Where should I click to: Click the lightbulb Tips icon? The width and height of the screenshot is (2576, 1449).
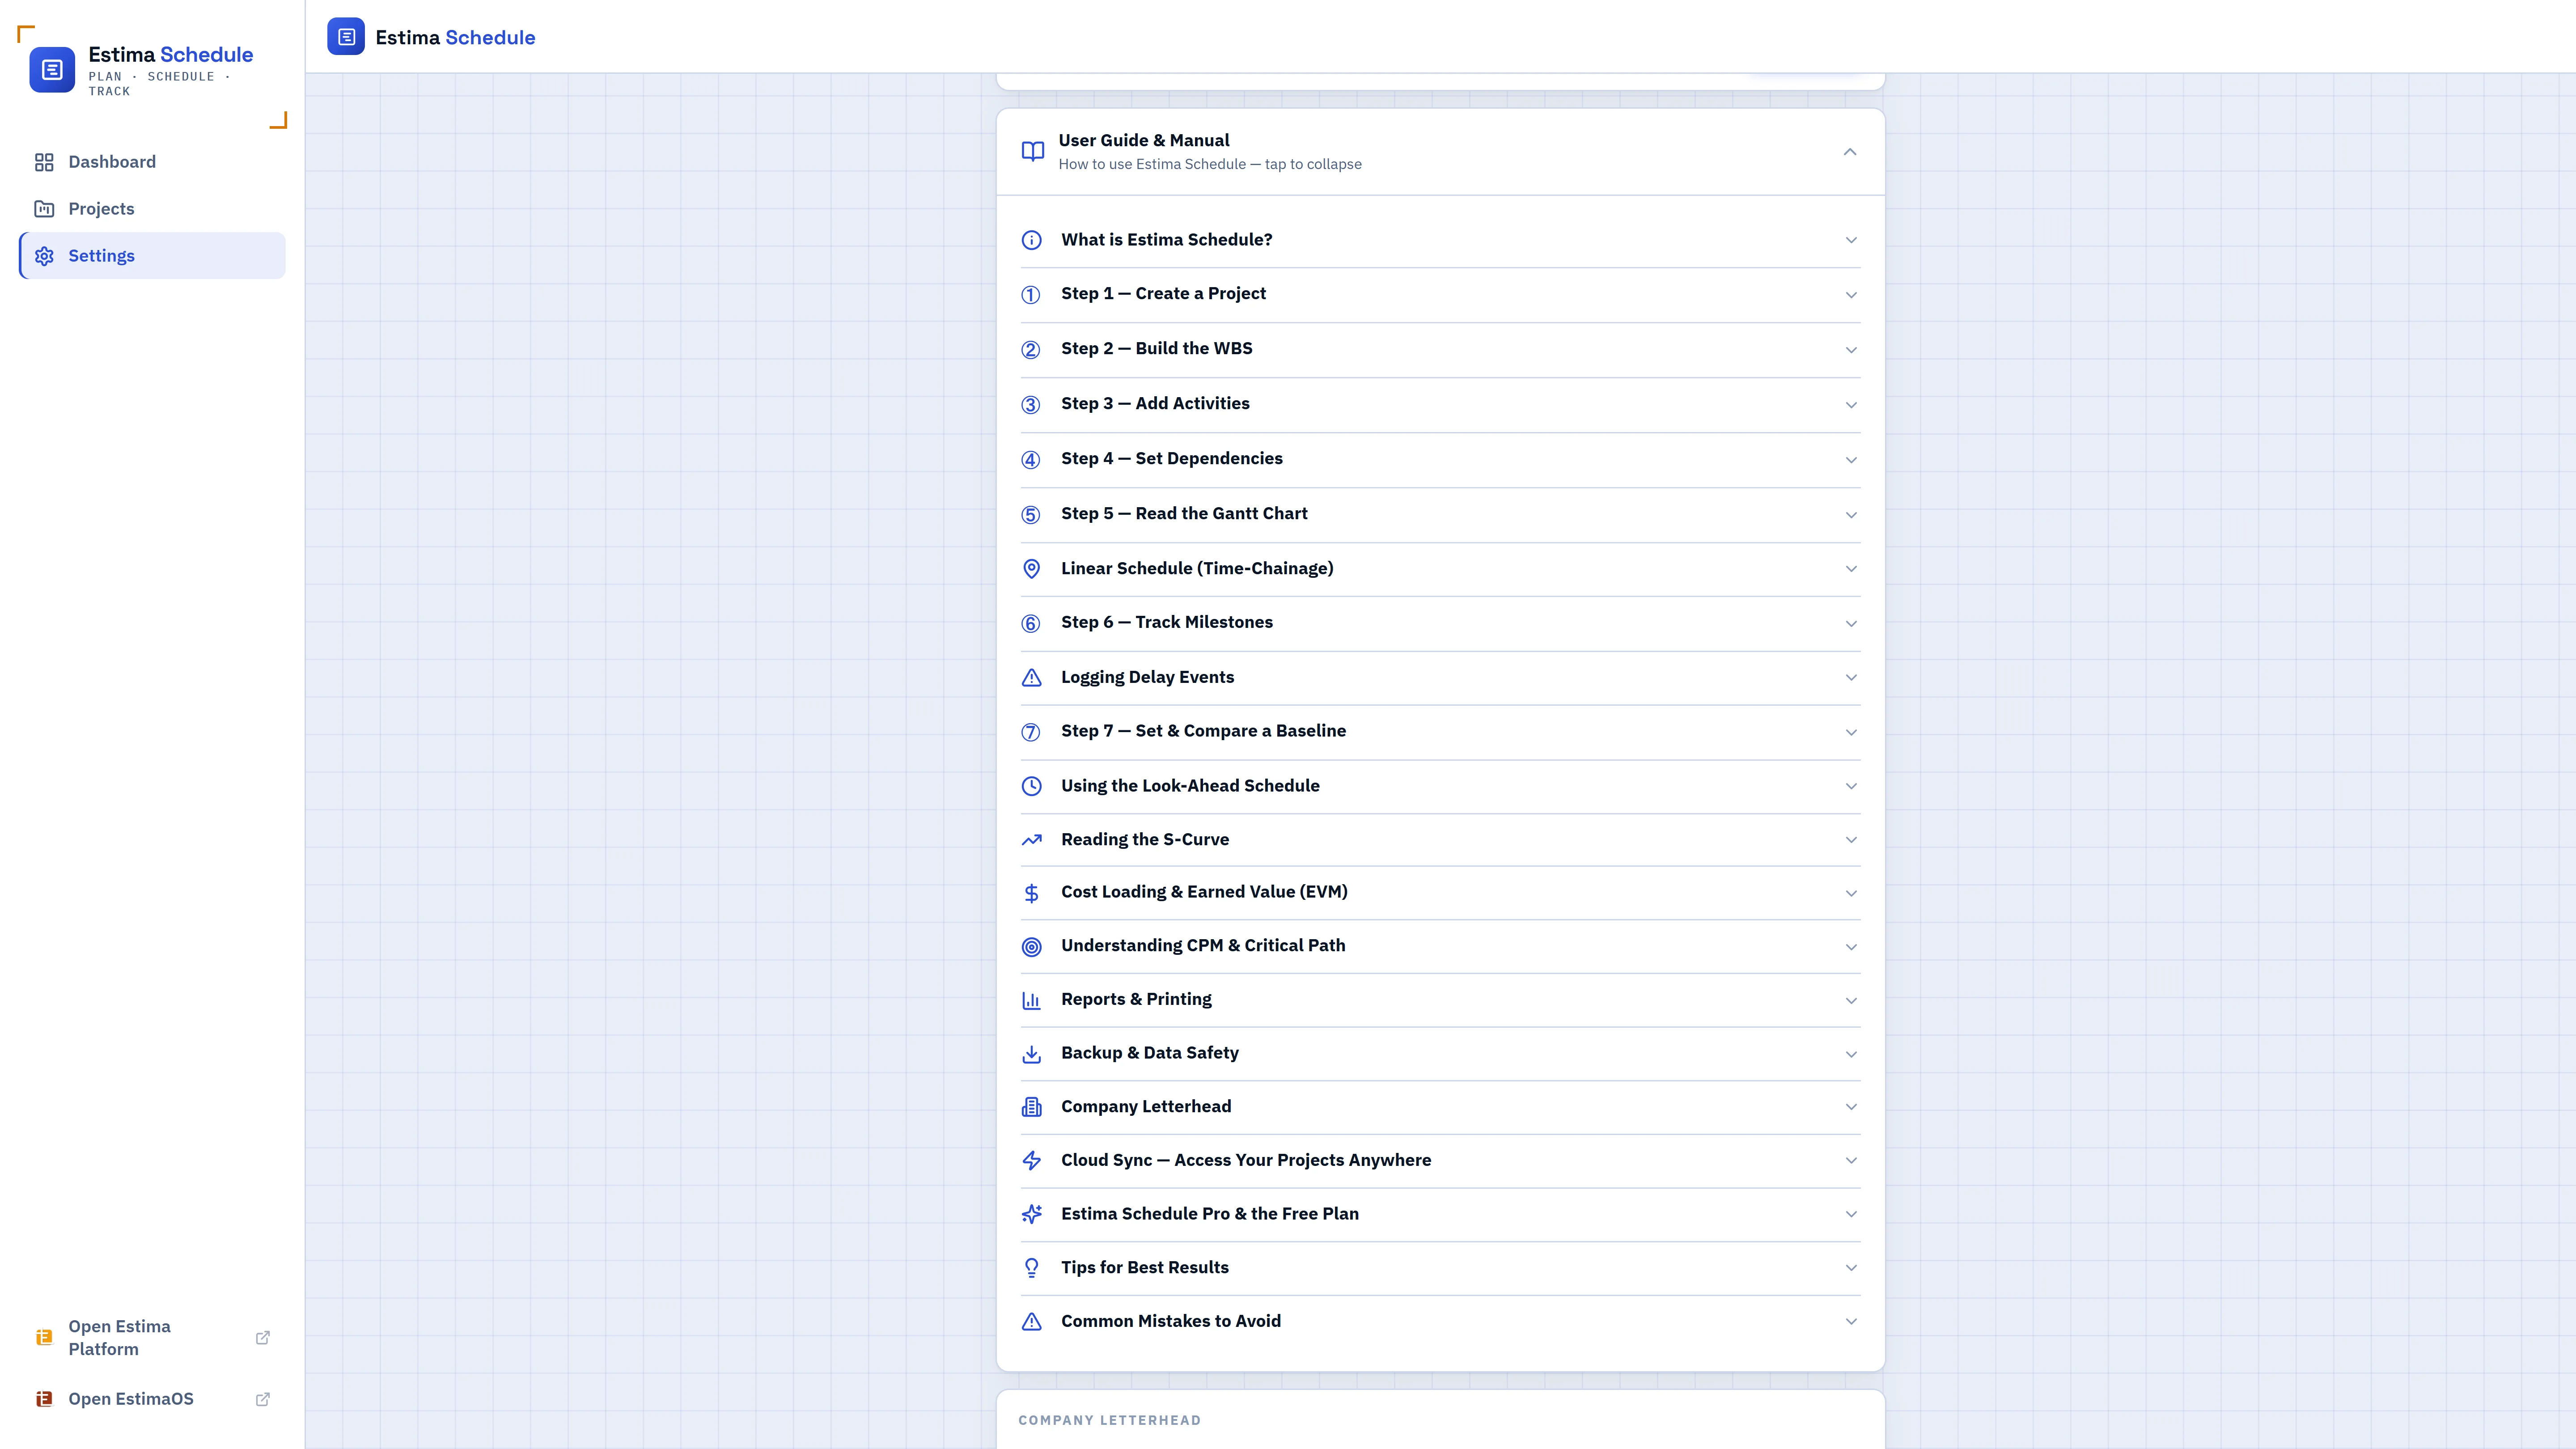click(x=1032, y=1268)
